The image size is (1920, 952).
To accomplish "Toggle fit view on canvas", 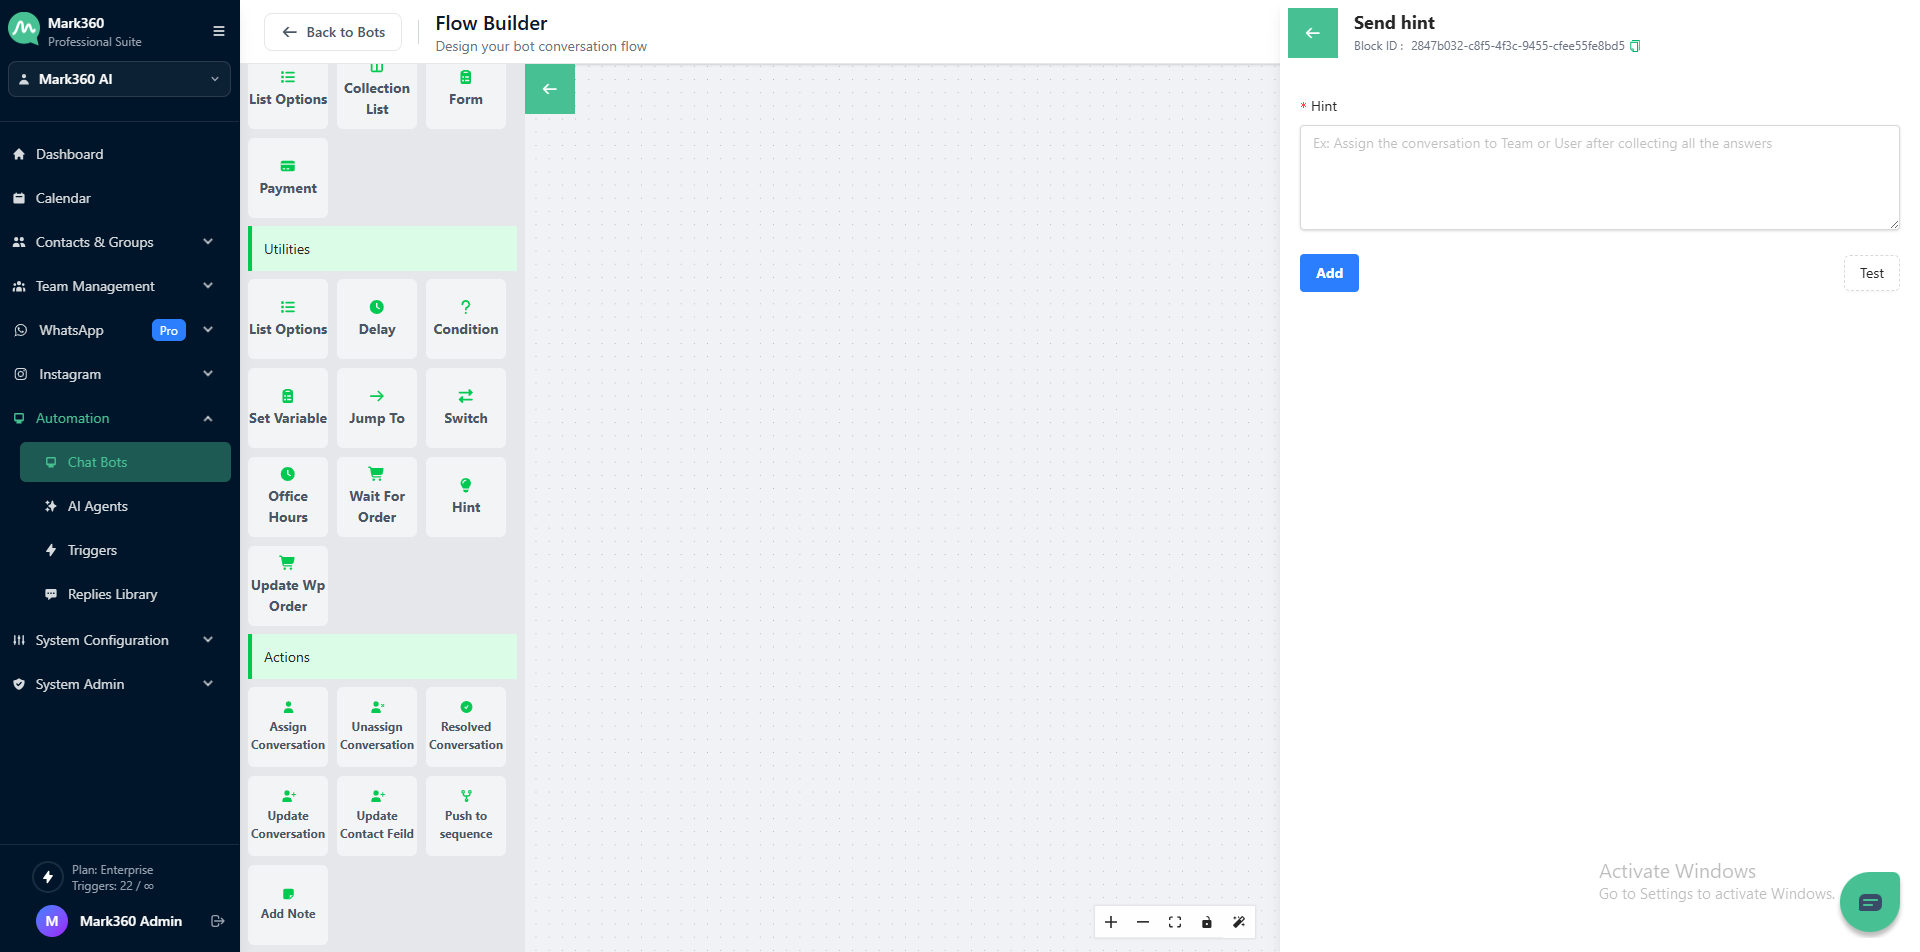I will pos(1175,922).
